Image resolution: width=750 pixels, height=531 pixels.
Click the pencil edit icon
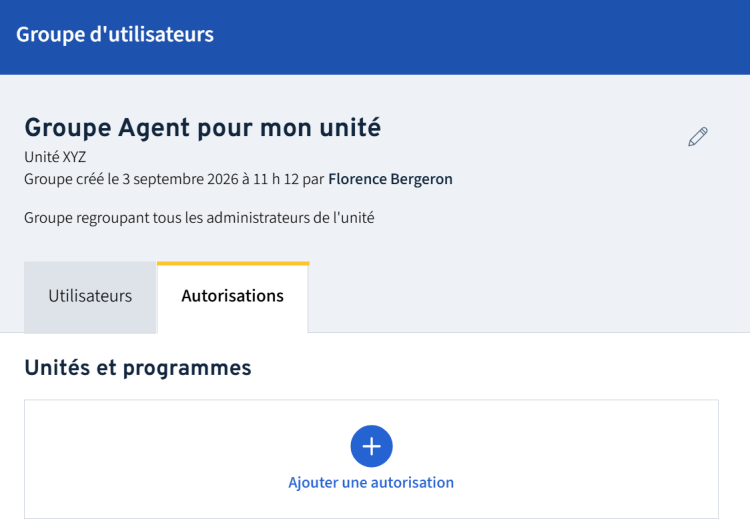[698, 137]
